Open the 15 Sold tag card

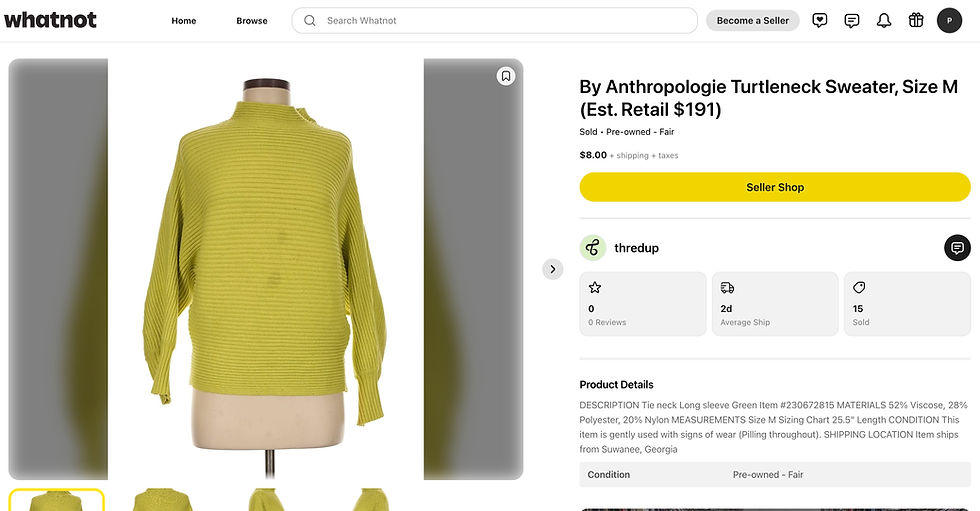pyautogui.click(x=908, y=304)
